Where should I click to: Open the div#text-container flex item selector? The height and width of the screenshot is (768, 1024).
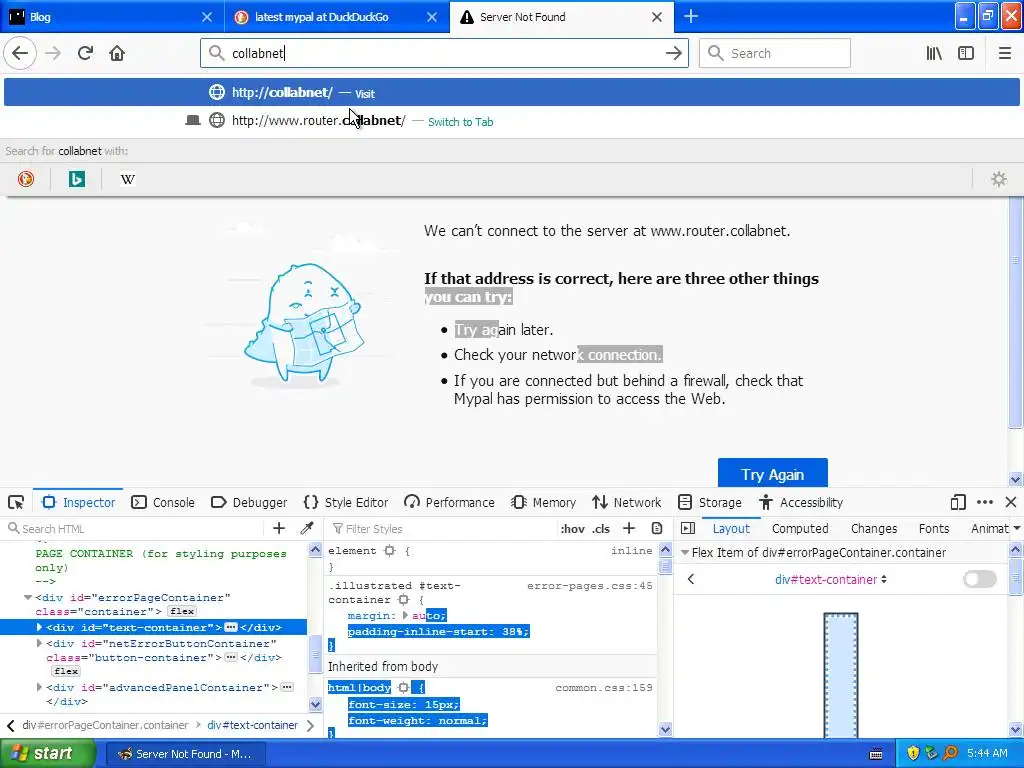(830, 579)
